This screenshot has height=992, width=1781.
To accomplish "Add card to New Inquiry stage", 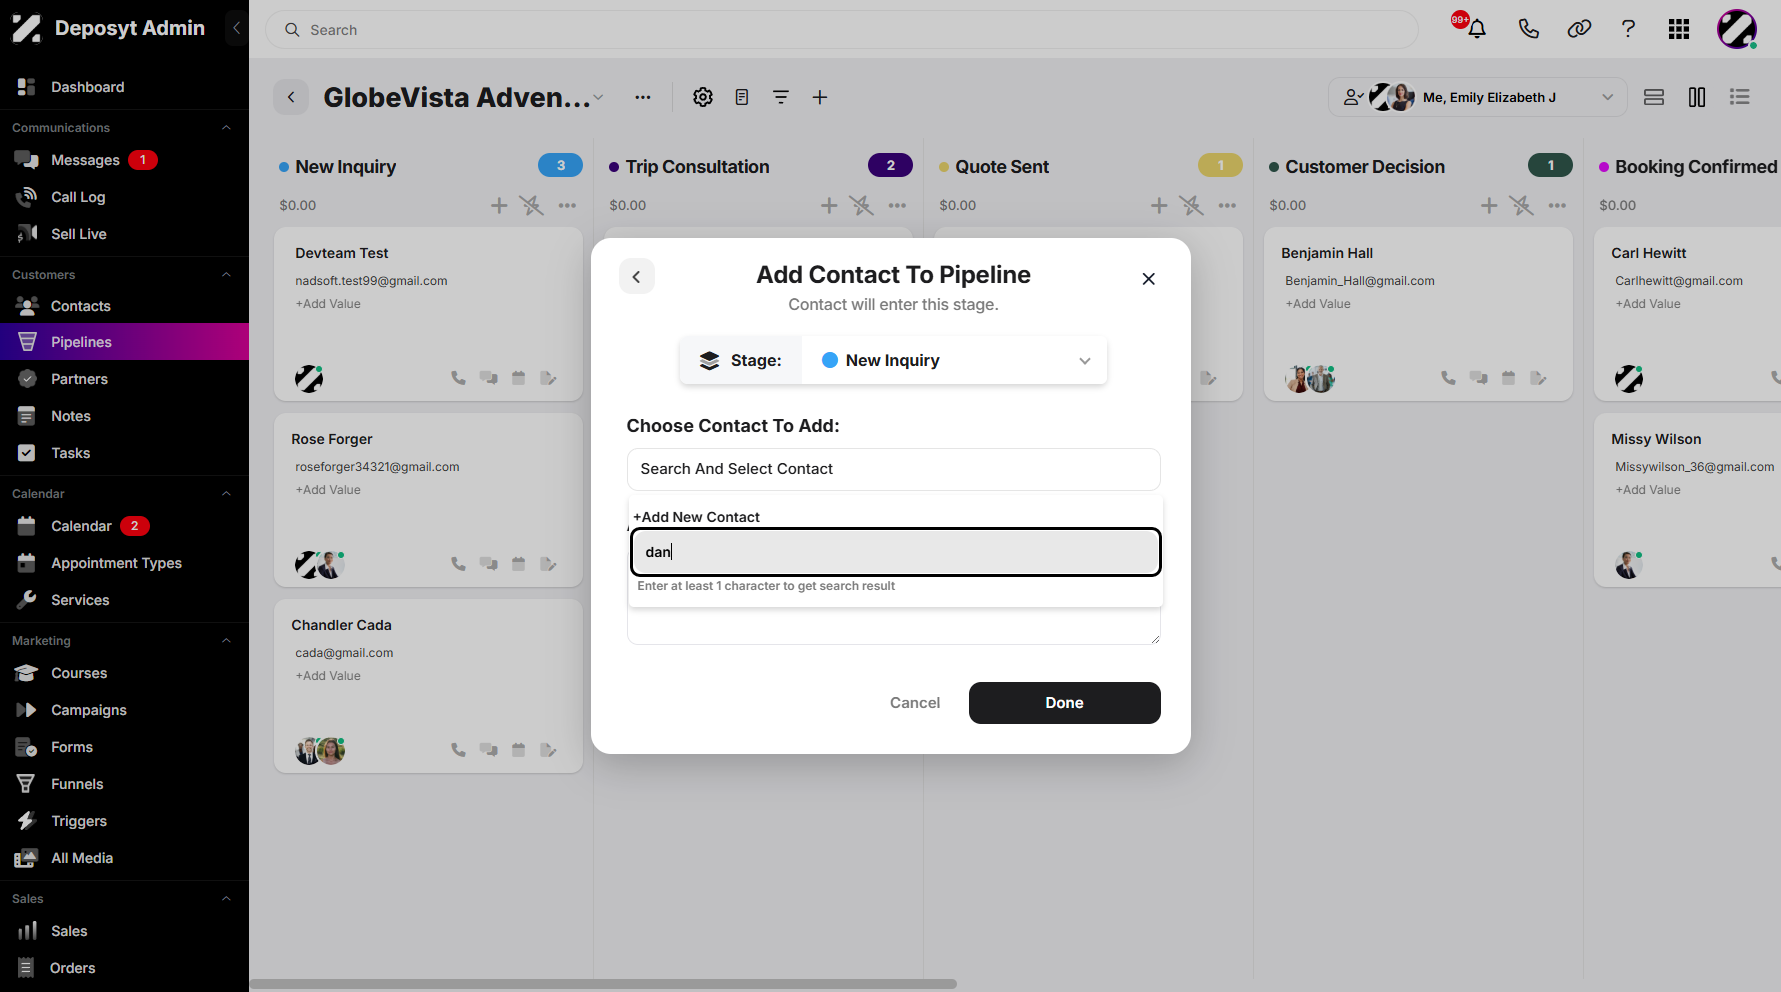I will pyautogui.click(x=499, y=205).
